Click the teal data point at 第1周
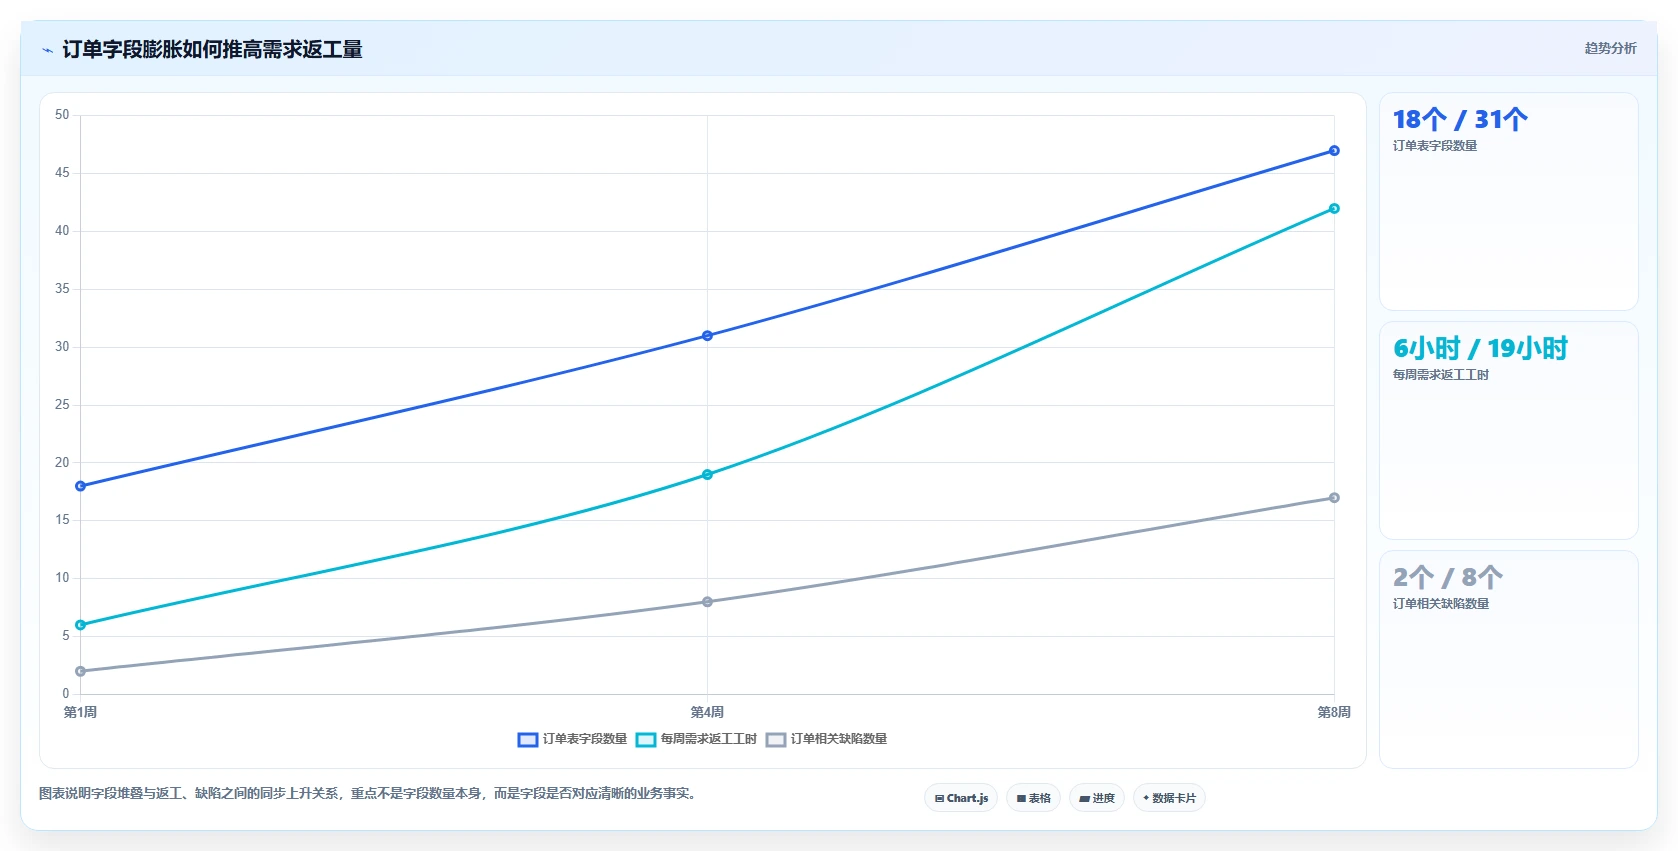The height and width of the screenshot is (851, 1678). click(x=81, y=625)
